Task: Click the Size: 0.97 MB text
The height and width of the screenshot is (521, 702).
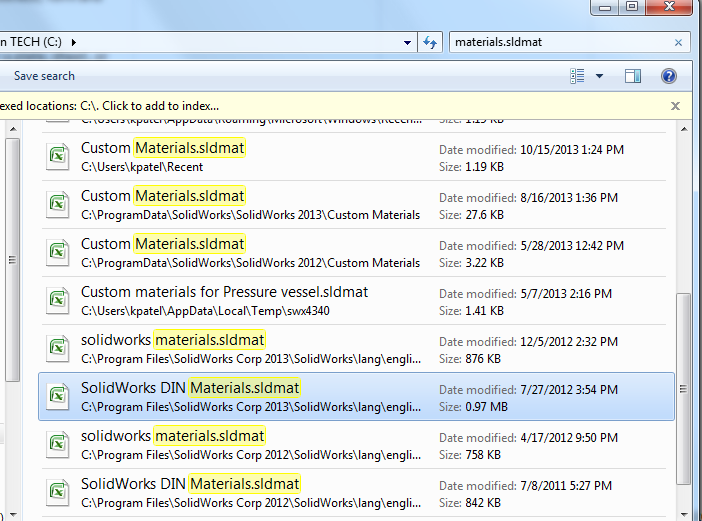Action: point(473,407)
